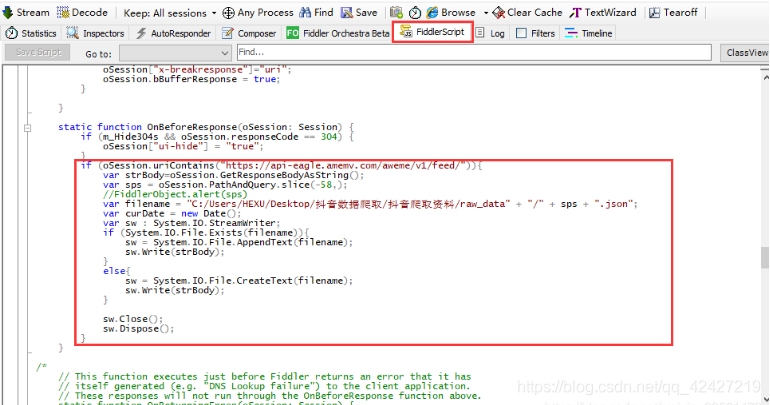Click the stopwatch timer toolbar icon
This screenshot has width=770, height=405.
click(x=415, y=13)
